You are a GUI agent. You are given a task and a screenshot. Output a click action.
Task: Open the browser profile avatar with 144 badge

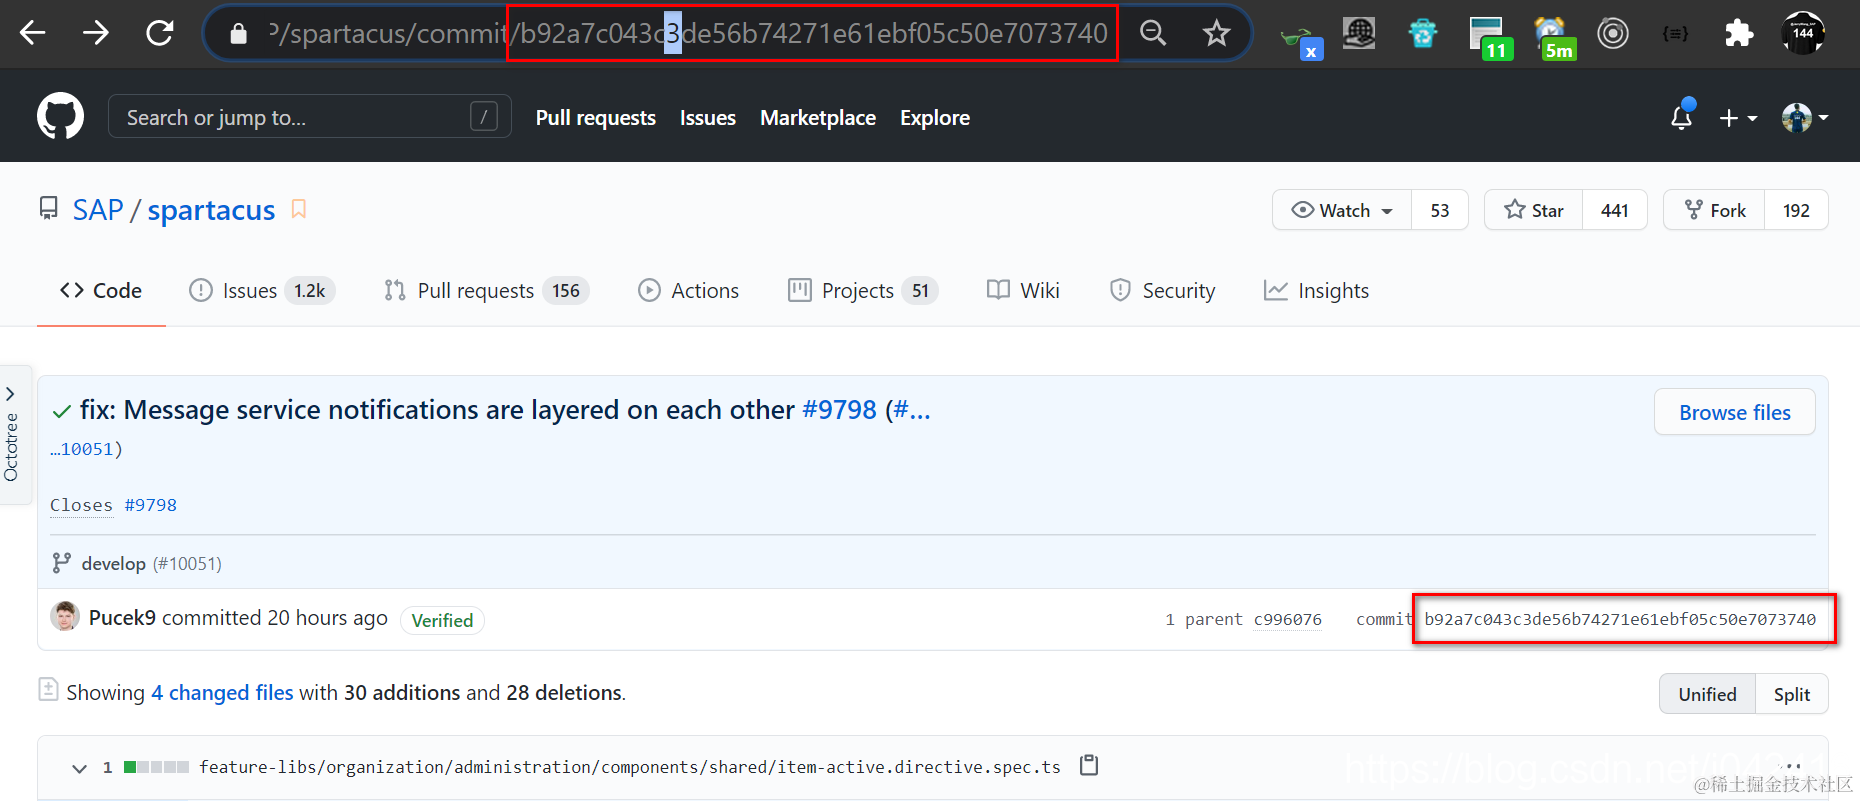coord(1803,33)
